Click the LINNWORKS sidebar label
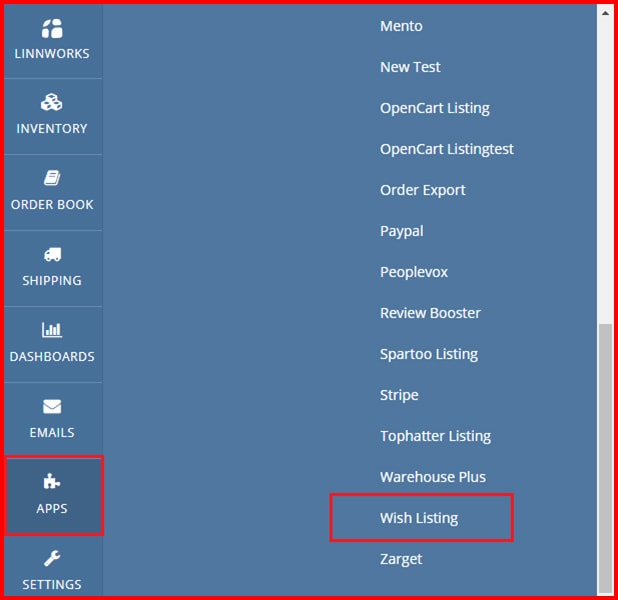Screen dimensions: 618x600 pos(52,54)
